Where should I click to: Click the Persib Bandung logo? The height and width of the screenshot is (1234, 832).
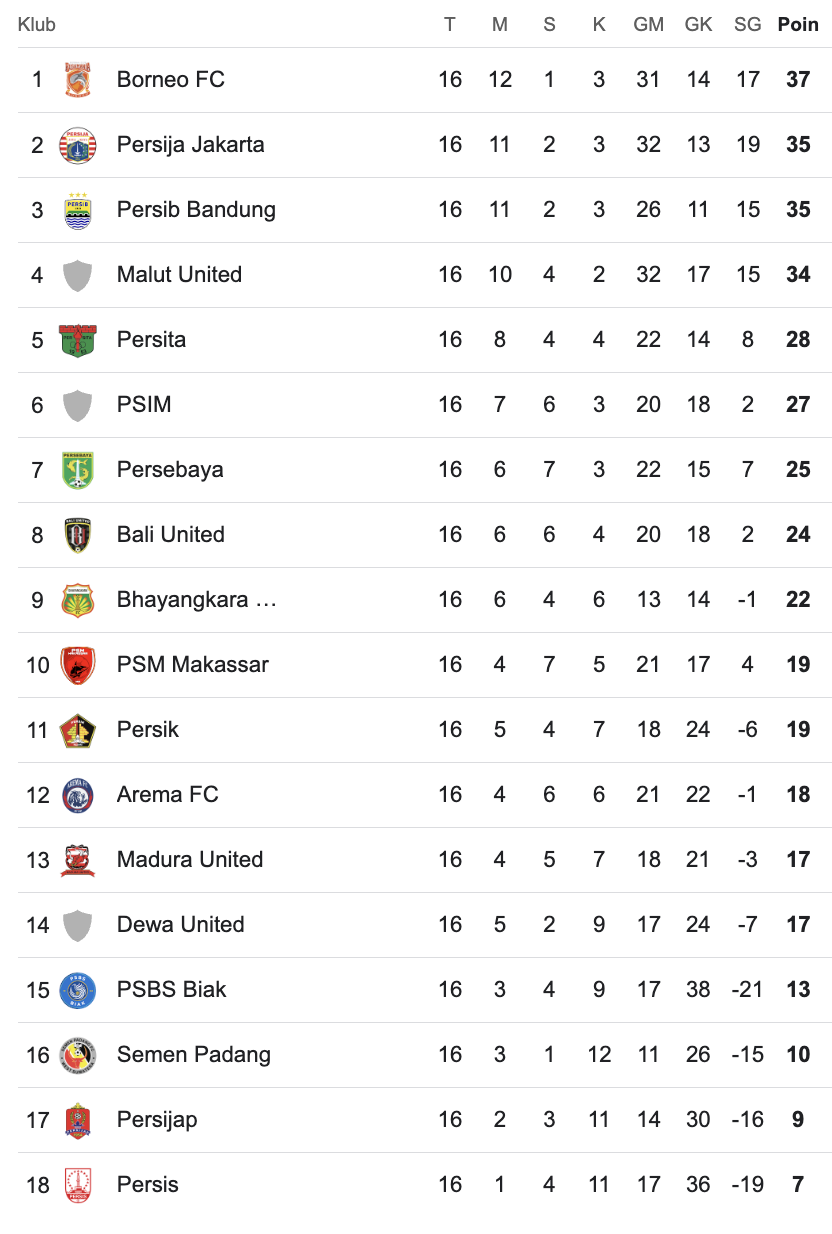[77, 210]
